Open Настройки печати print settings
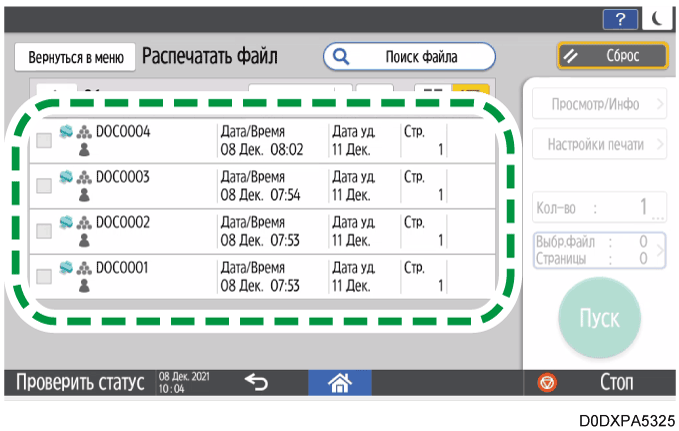The height and width of the screenshot is (431, 679). tap(599, 145)
